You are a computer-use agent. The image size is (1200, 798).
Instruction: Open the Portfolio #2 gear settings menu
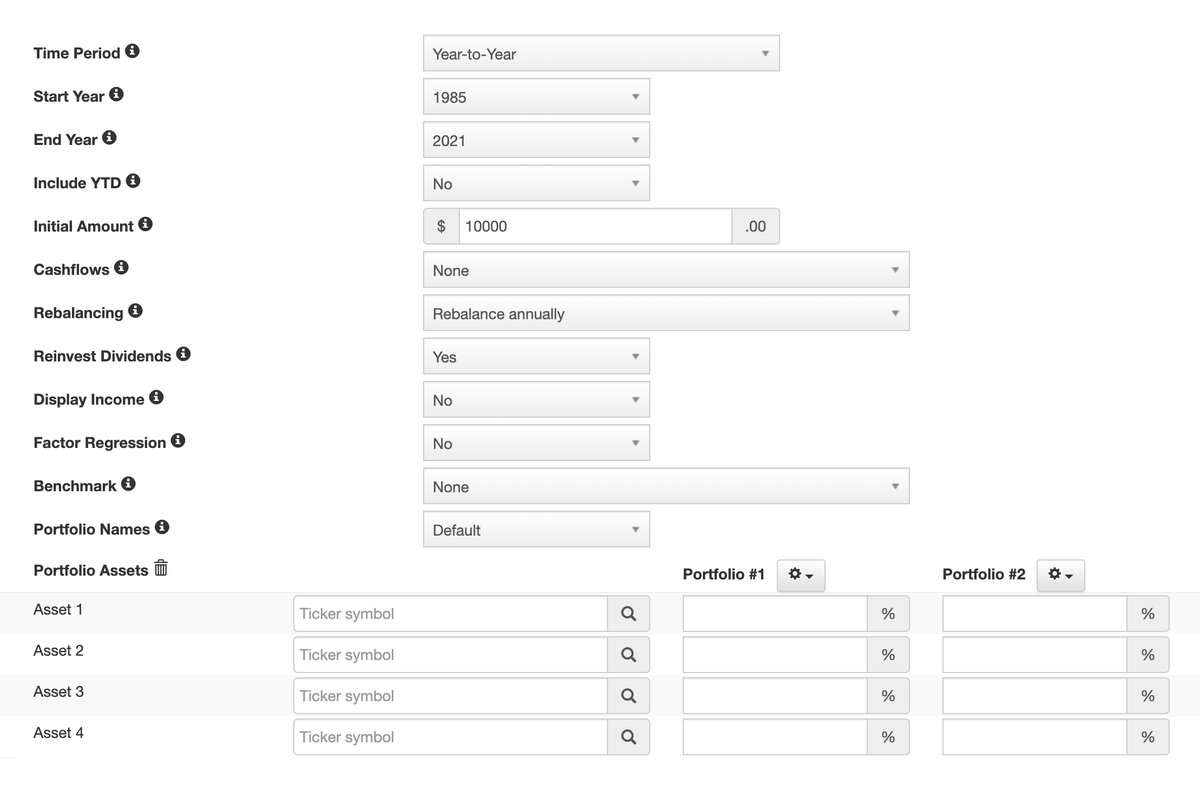tap(1060, 575)
